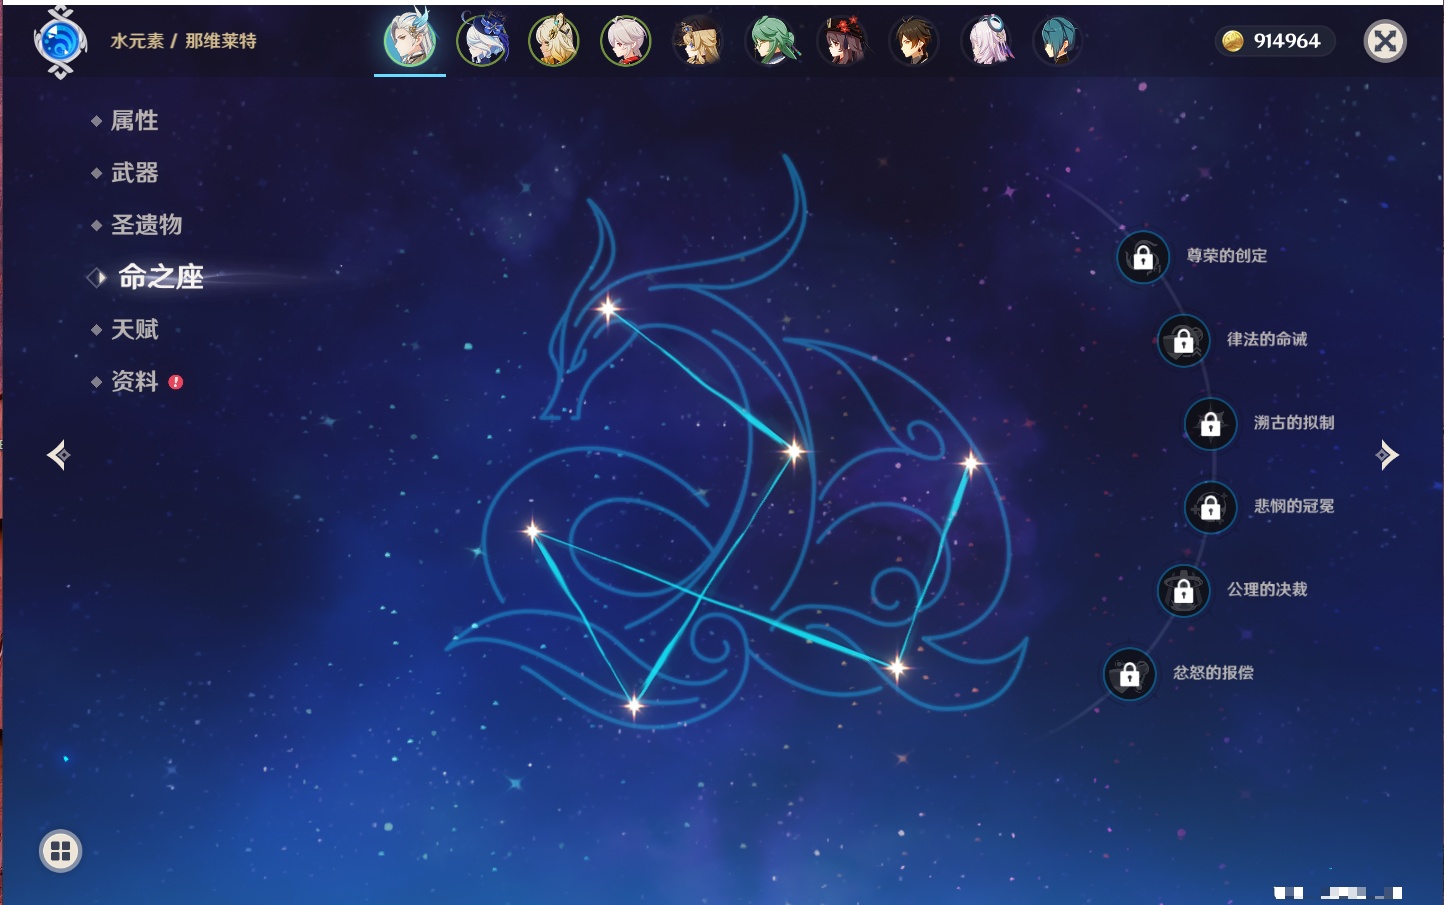Go to next character with right arrow
The height and width of the screenshot is (905, 1444).
point(1387,455)
